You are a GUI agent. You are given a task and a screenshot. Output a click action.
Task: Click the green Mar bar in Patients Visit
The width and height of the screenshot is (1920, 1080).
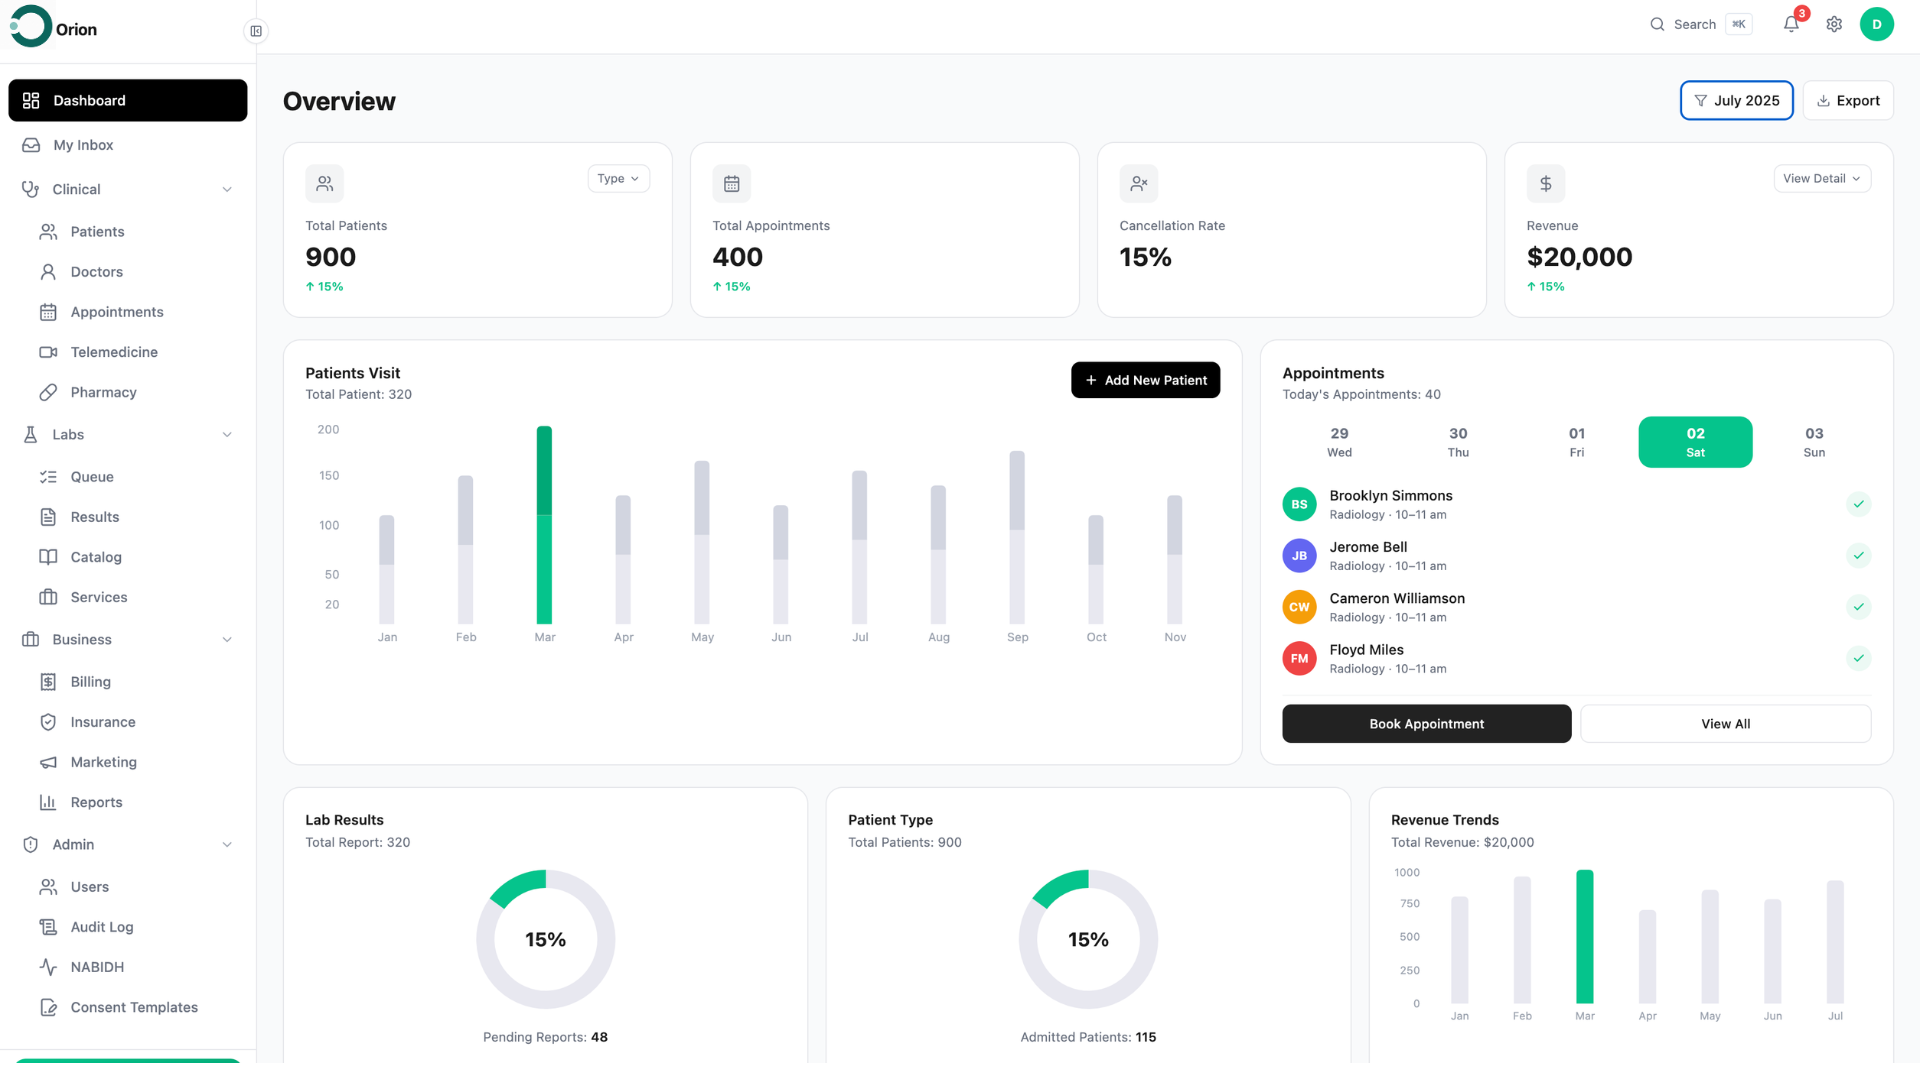(x=544, y=525)
